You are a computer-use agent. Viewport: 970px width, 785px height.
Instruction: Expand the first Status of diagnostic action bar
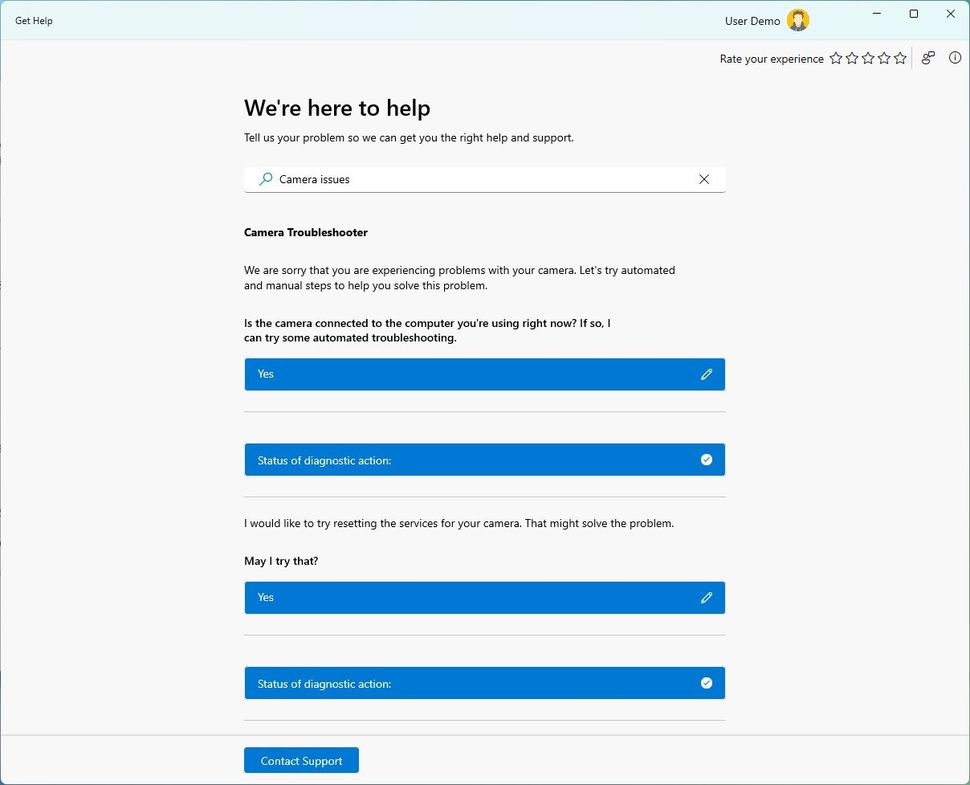pos(484,459)
